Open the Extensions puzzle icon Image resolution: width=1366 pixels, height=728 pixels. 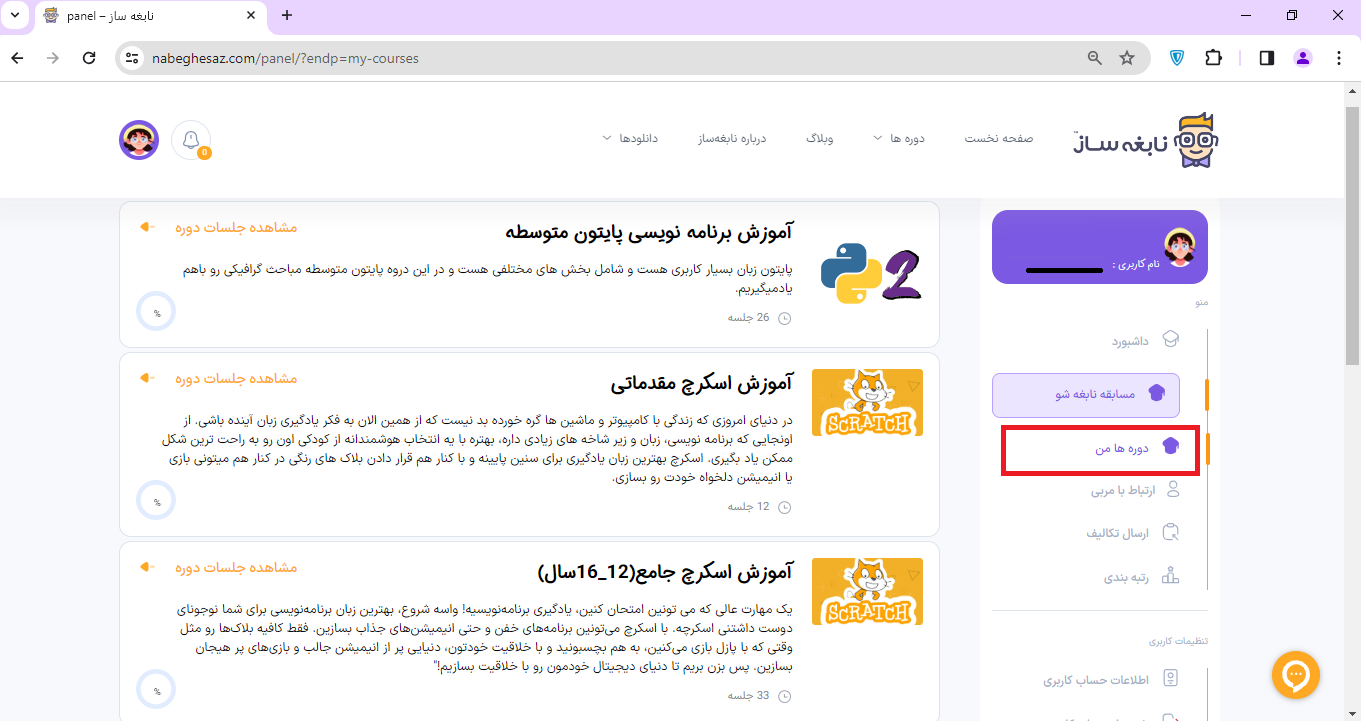(1213, 58)
